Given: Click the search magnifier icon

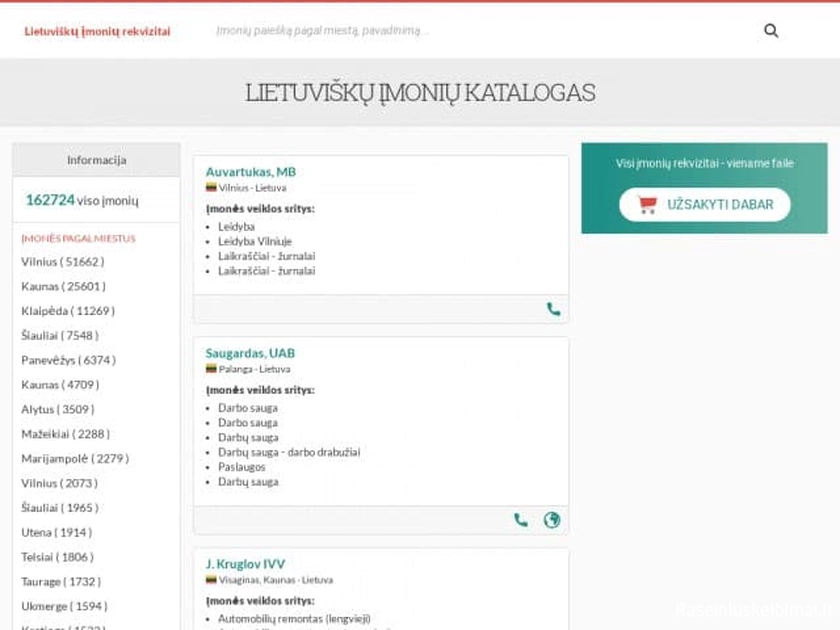Looking at the screenshot, I should pyautogui.click(x=771, y=31).
